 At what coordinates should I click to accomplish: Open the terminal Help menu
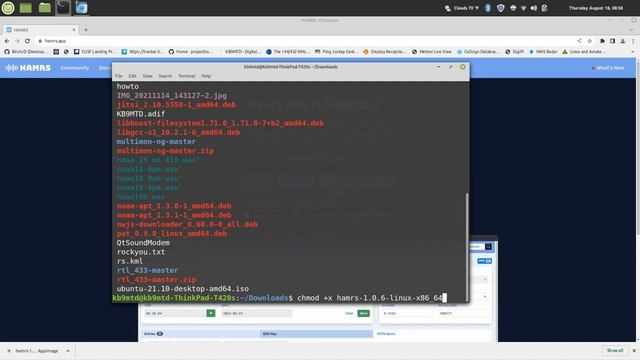click(206, 76)
